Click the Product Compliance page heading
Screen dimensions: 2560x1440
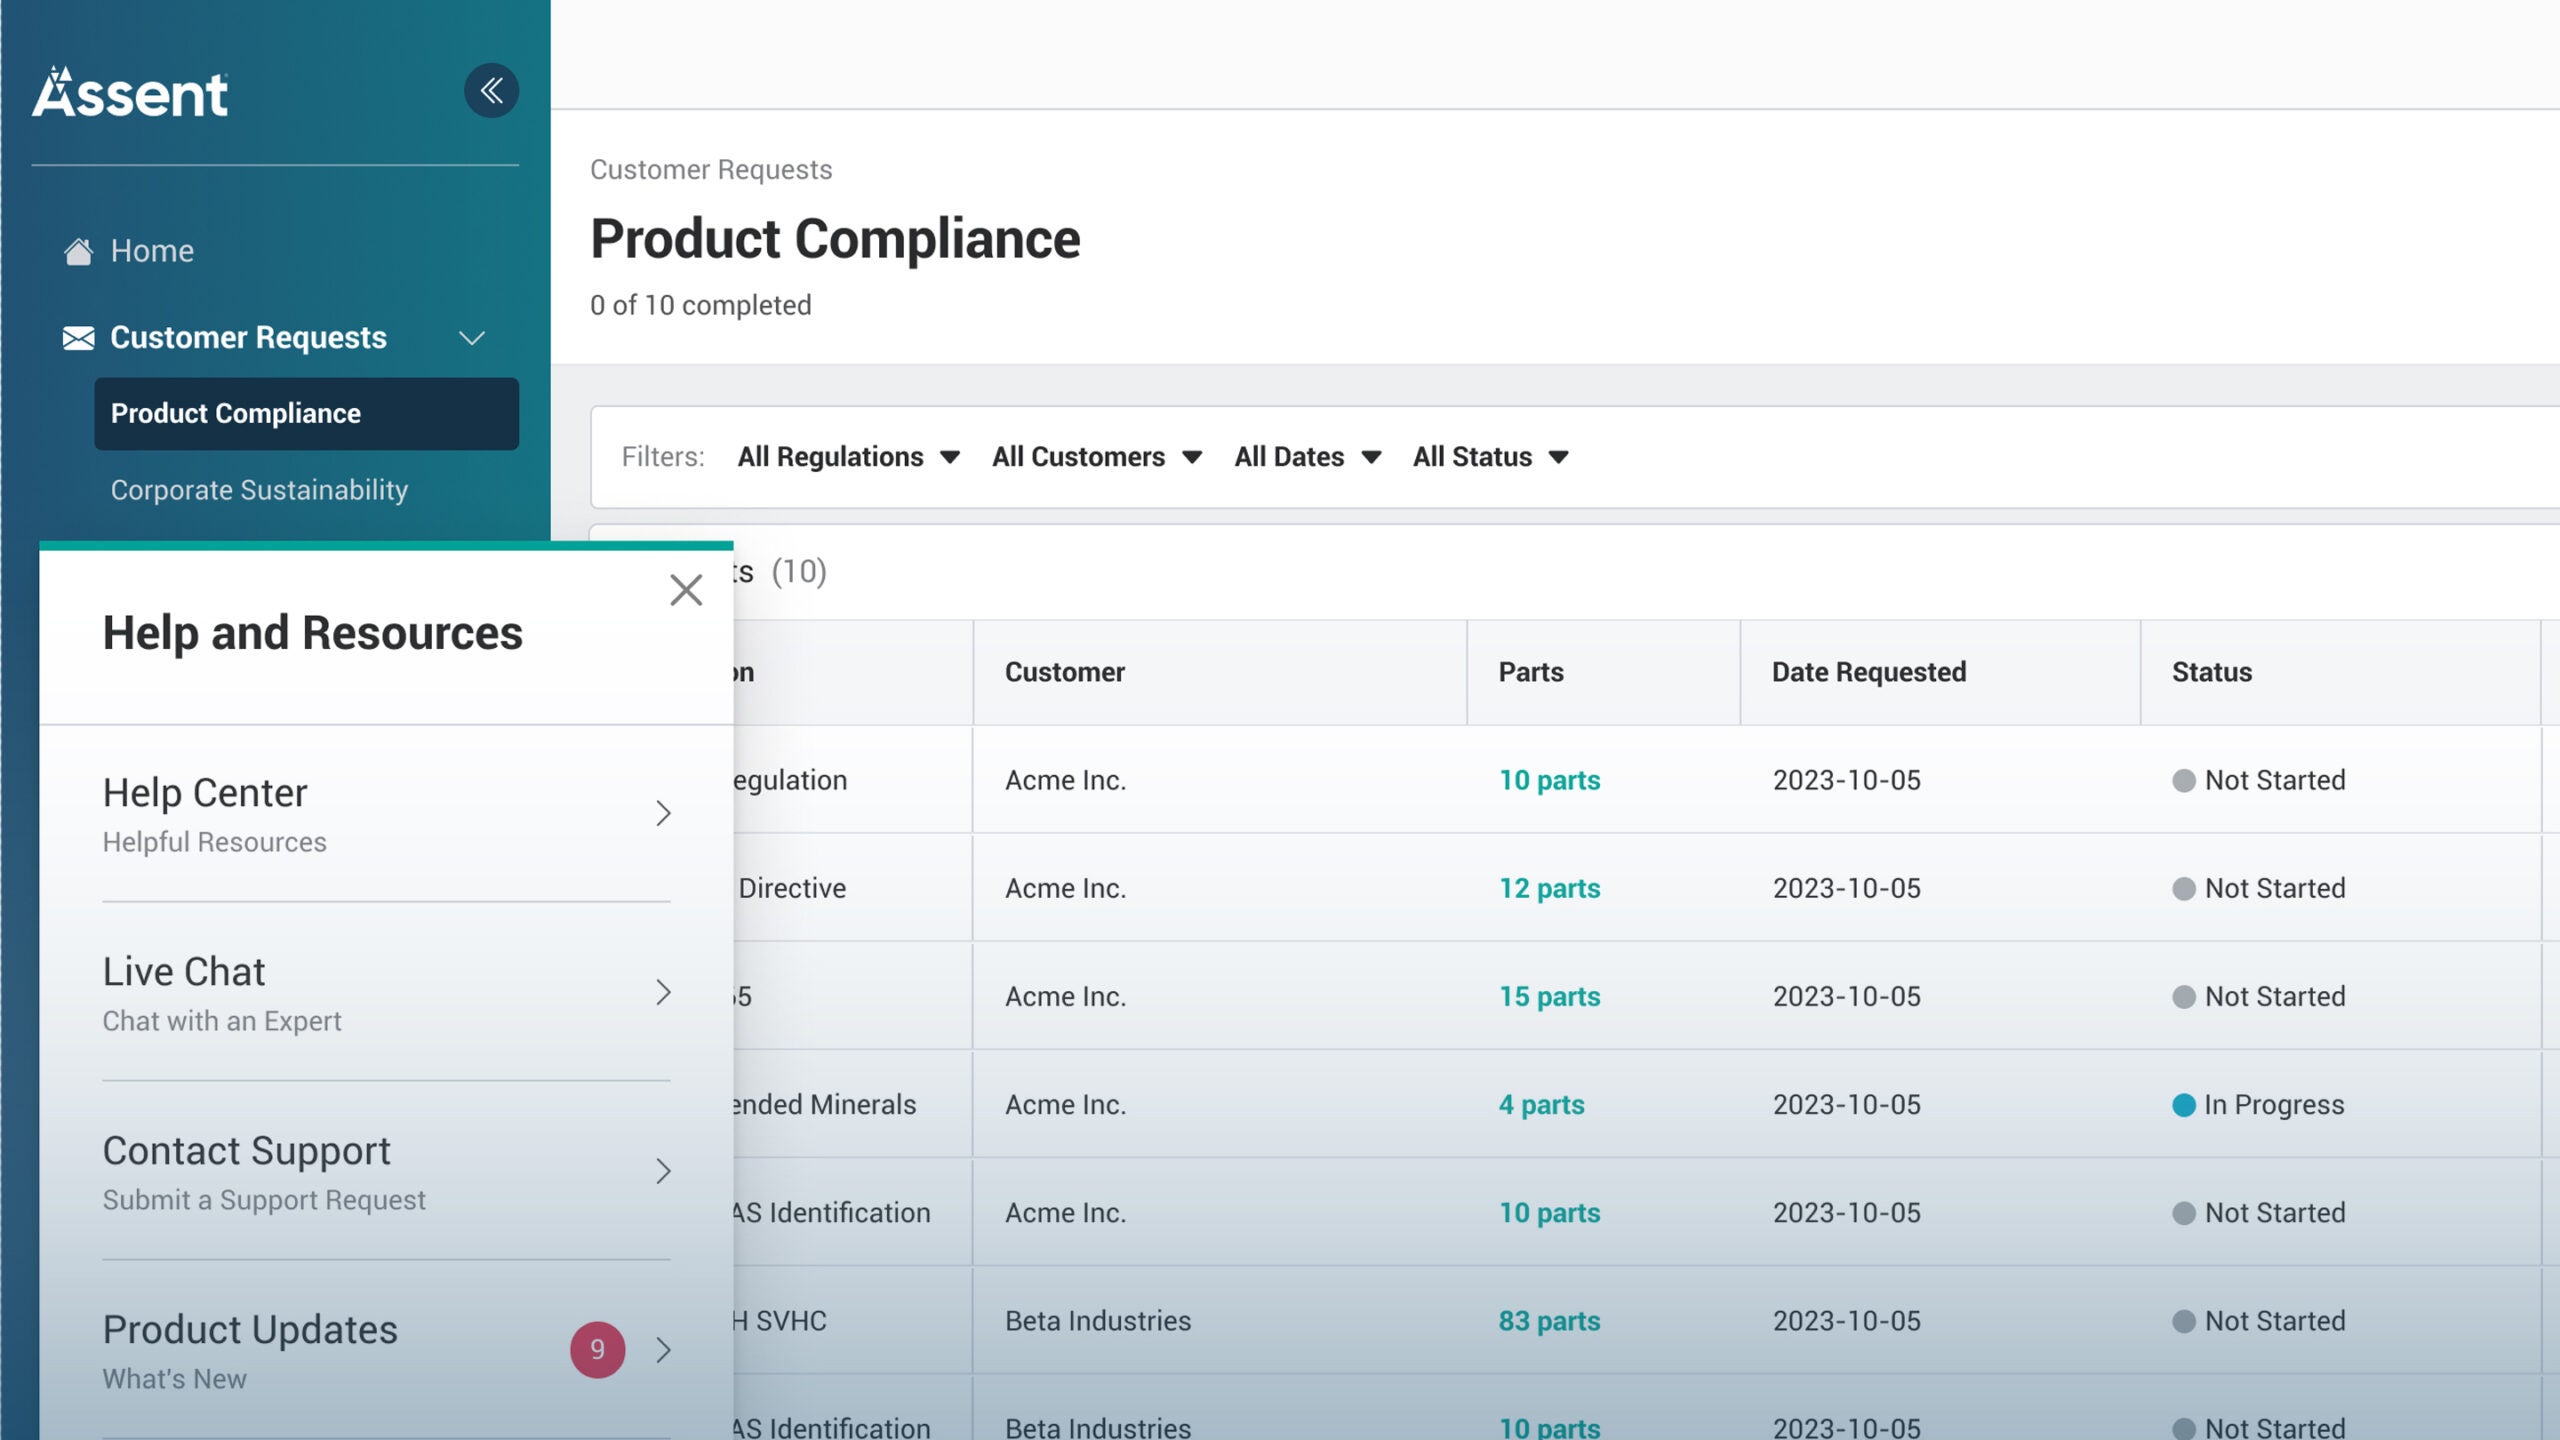[835, 239]
